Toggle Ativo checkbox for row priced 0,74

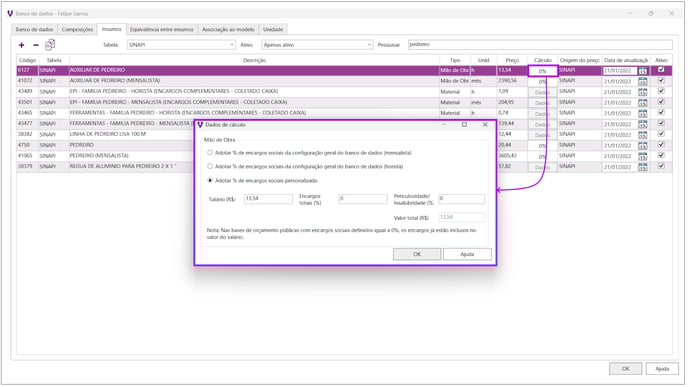click(x=661, y=113)
